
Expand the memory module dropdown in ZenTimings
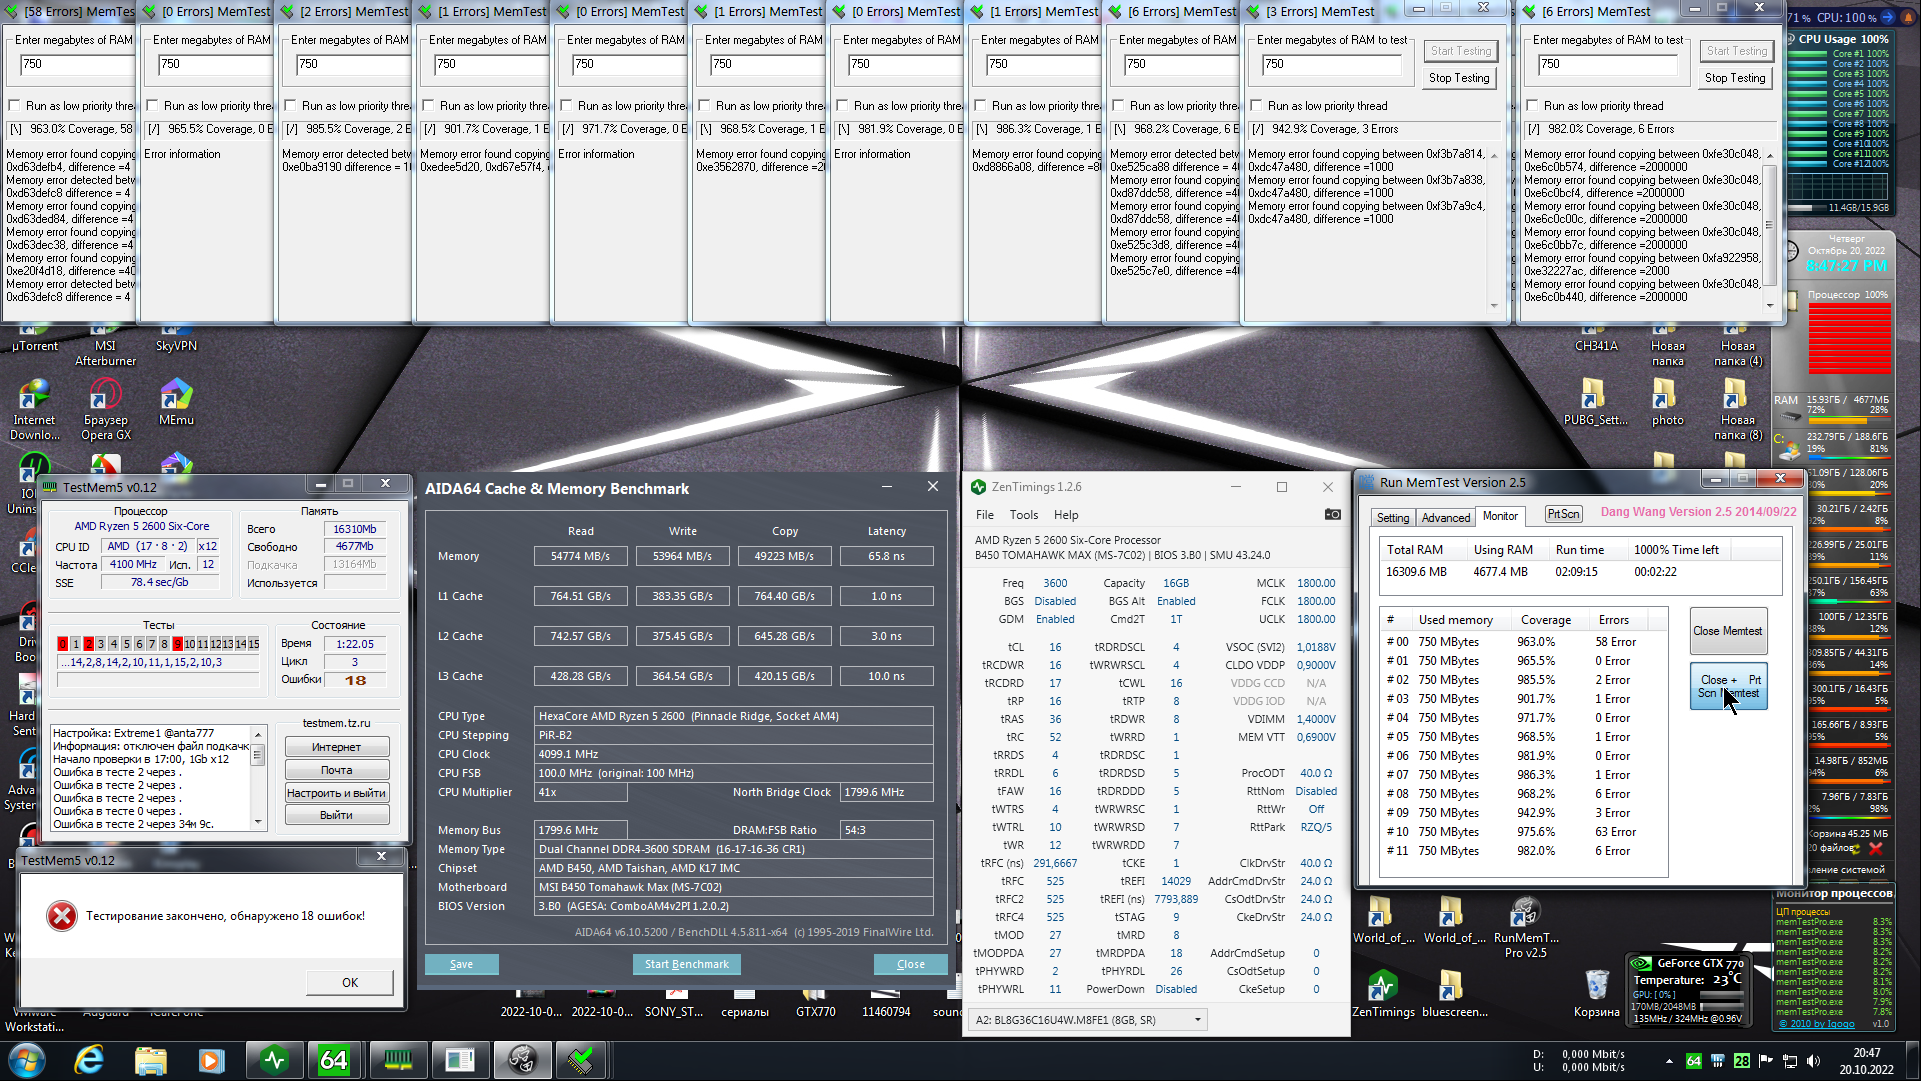click(1197, 1020)
